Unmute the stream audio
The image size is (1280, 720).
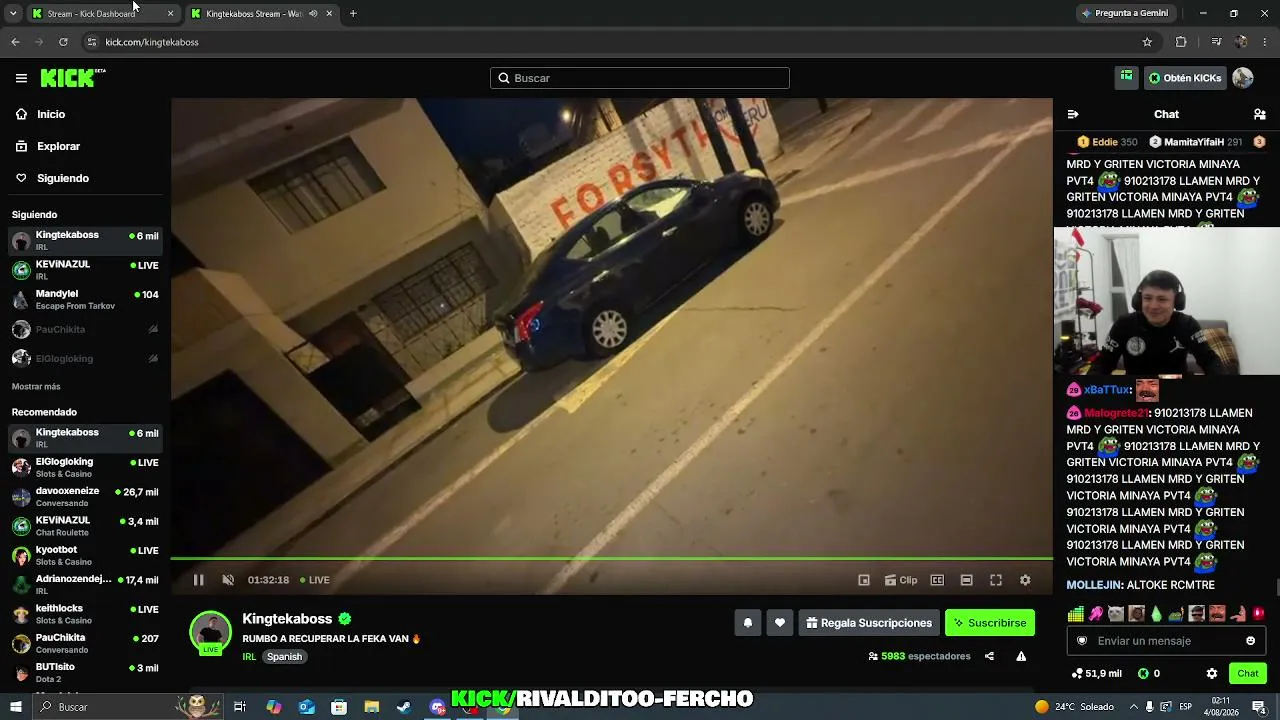228,580
